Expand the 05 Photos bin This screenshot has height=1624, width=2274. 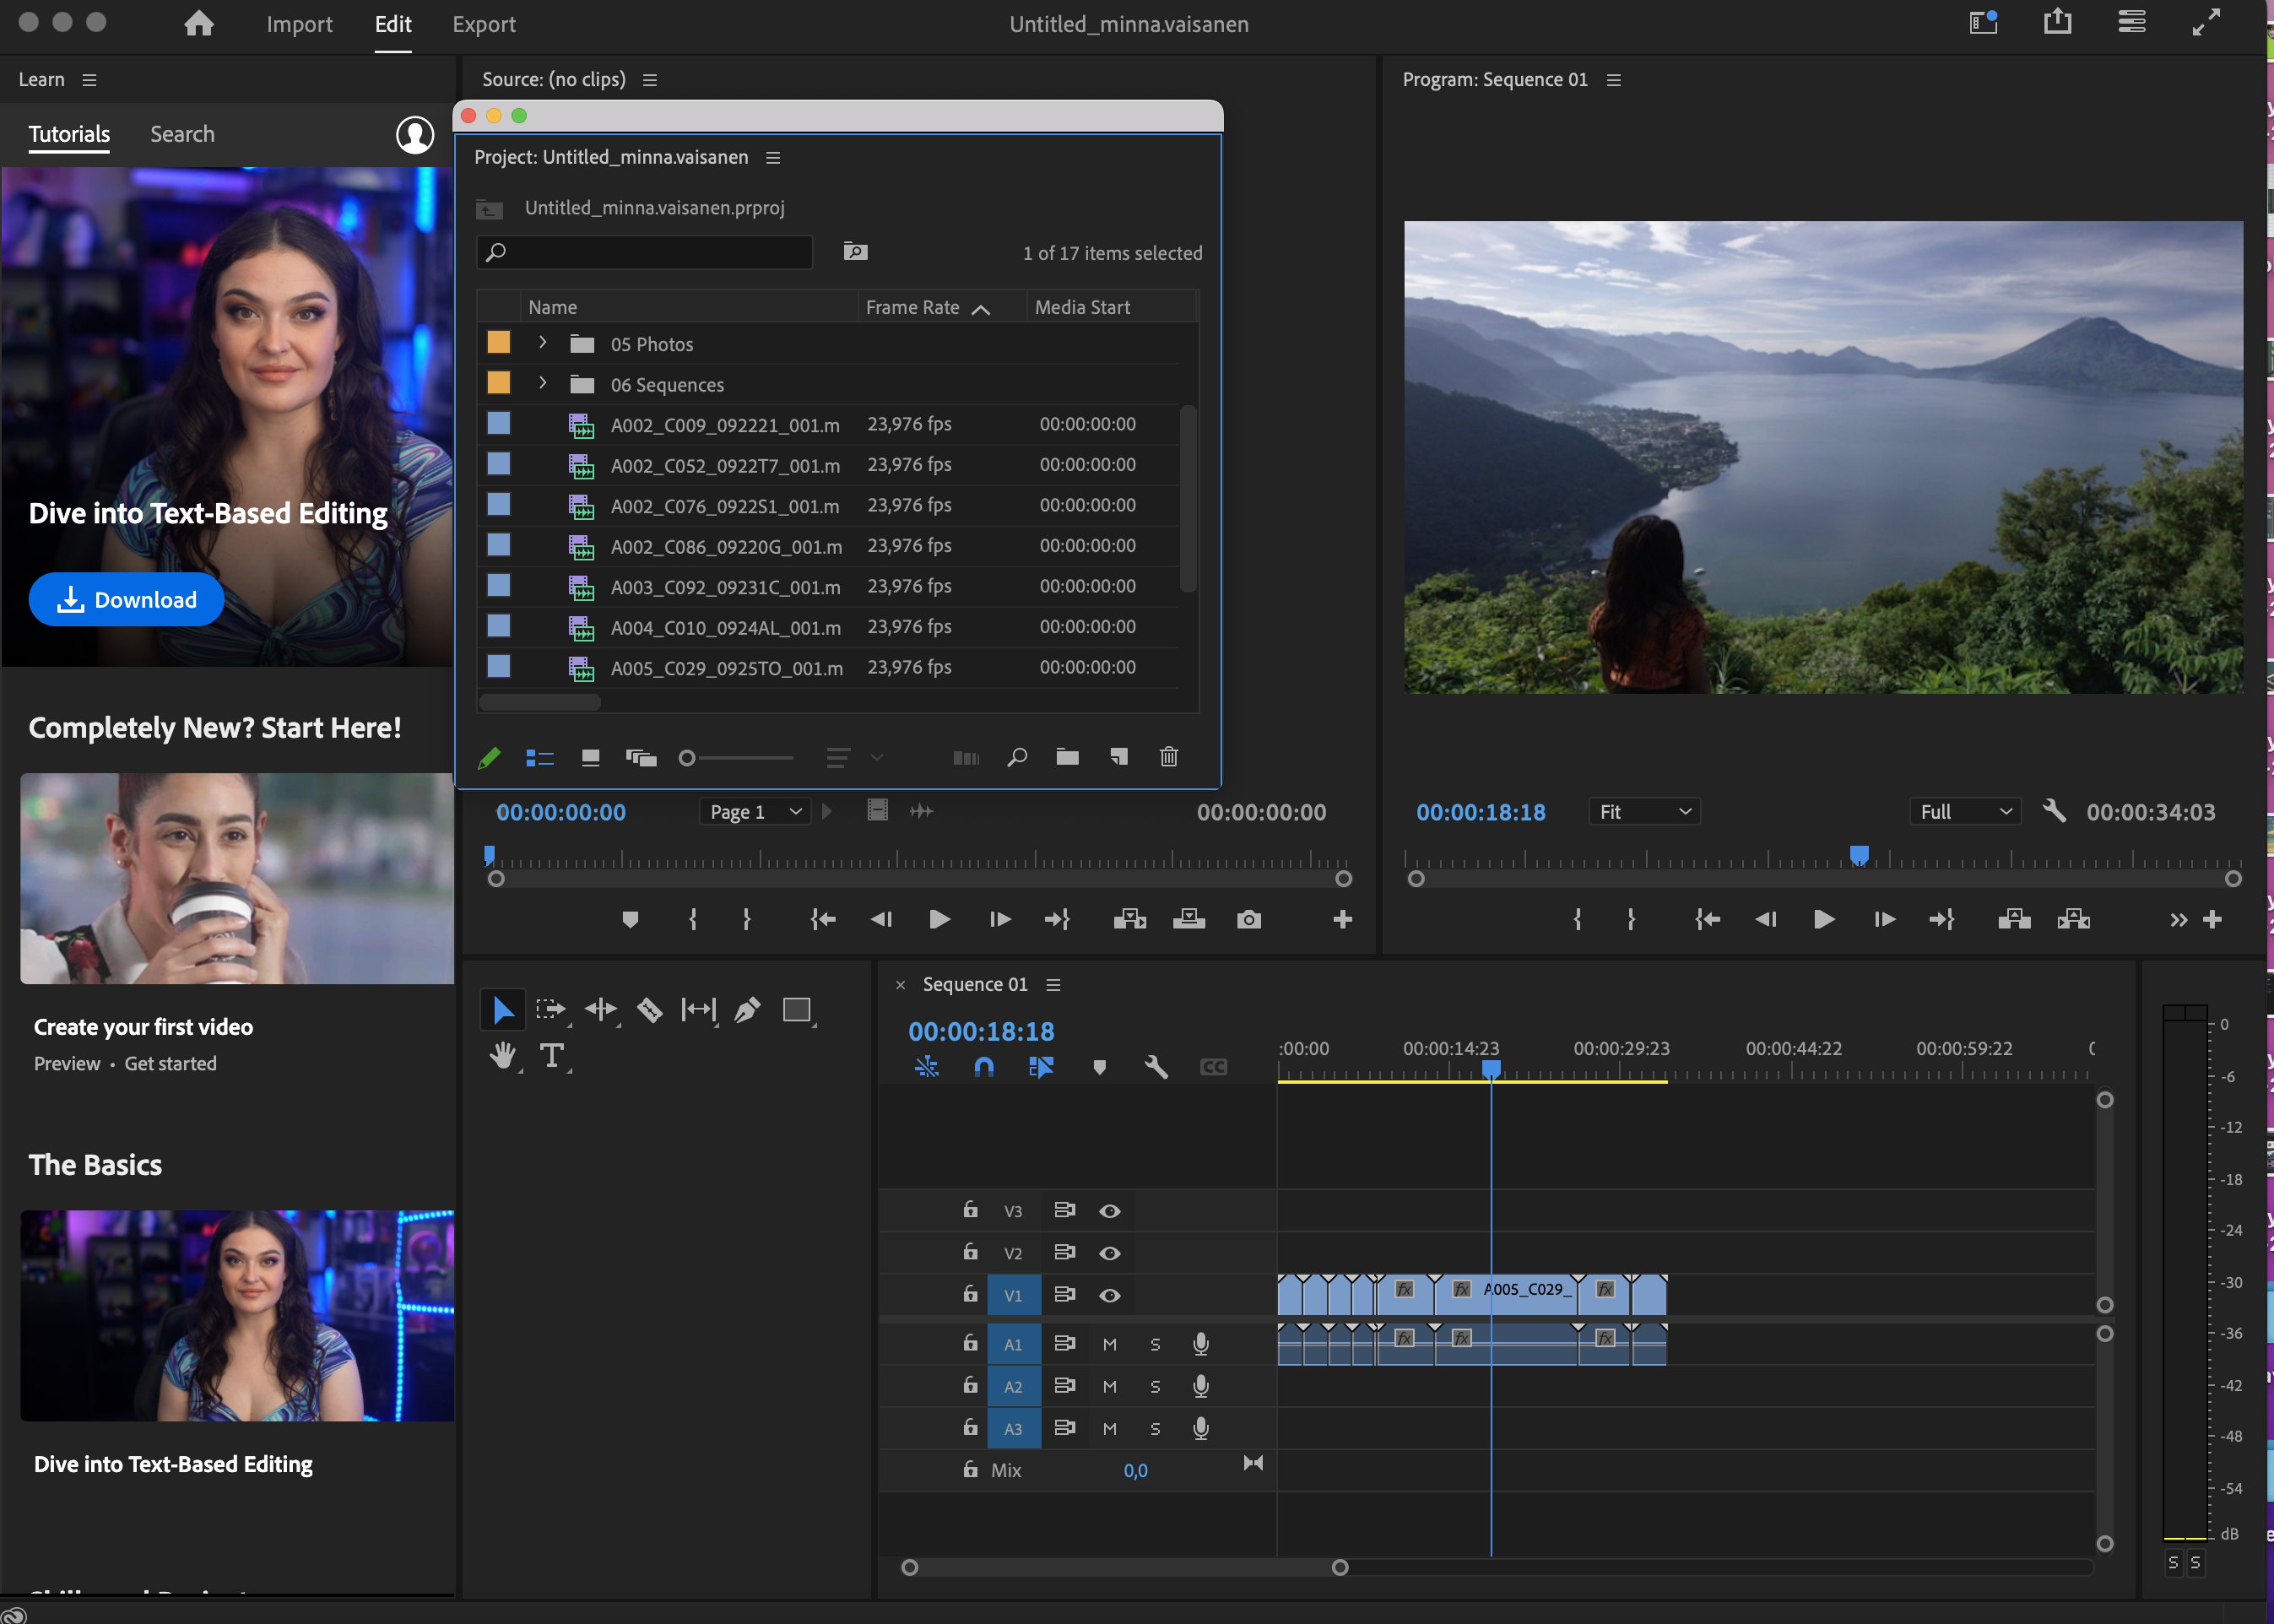[542, 343]
